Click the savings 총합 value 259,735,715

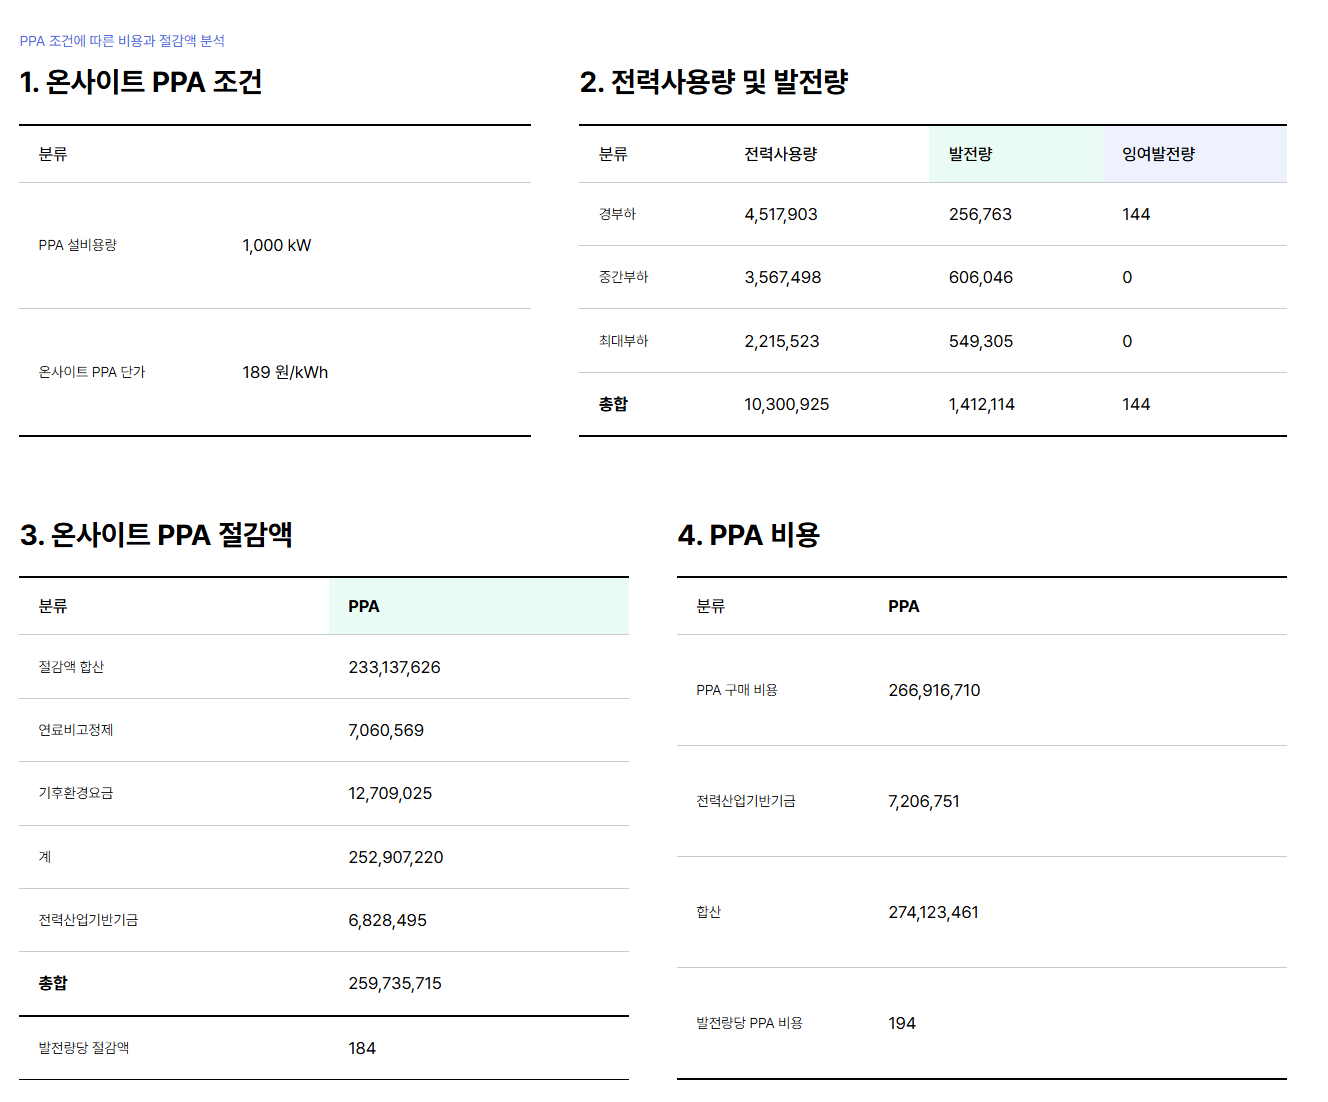click(x=394, y=983)
